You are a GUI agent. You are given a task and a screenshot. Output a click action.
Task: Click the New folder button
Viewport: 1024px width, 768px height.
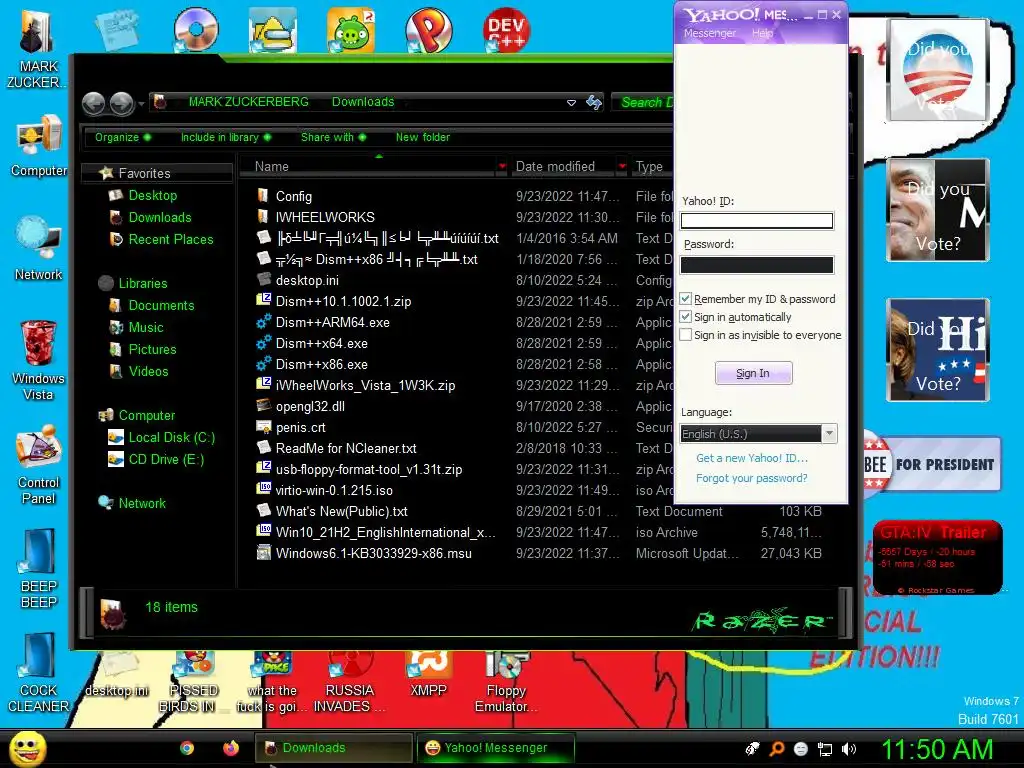tap(423, 137)
